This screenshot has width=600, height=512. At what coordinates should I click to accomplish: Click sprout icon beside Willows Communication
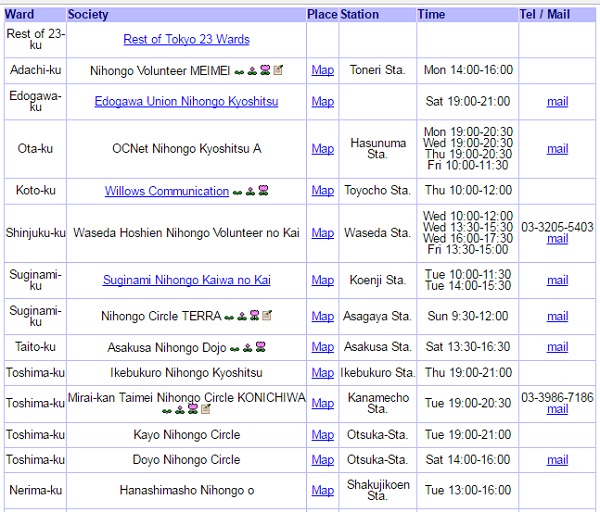click(x=238, y=192)
